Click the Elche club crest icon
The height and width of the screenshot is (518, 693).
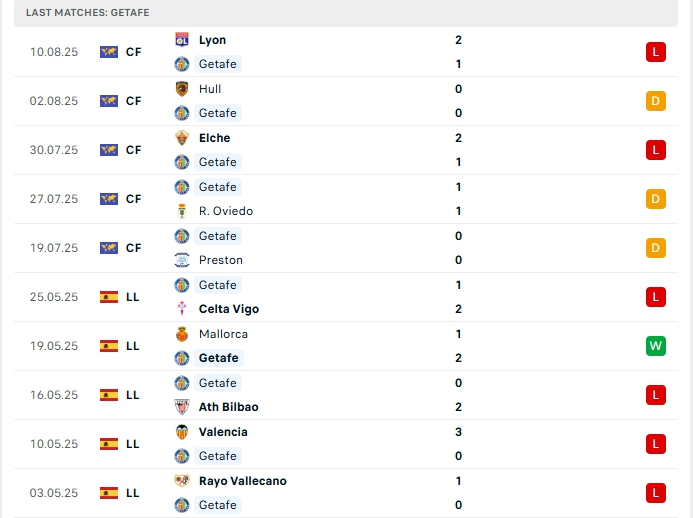182,138
